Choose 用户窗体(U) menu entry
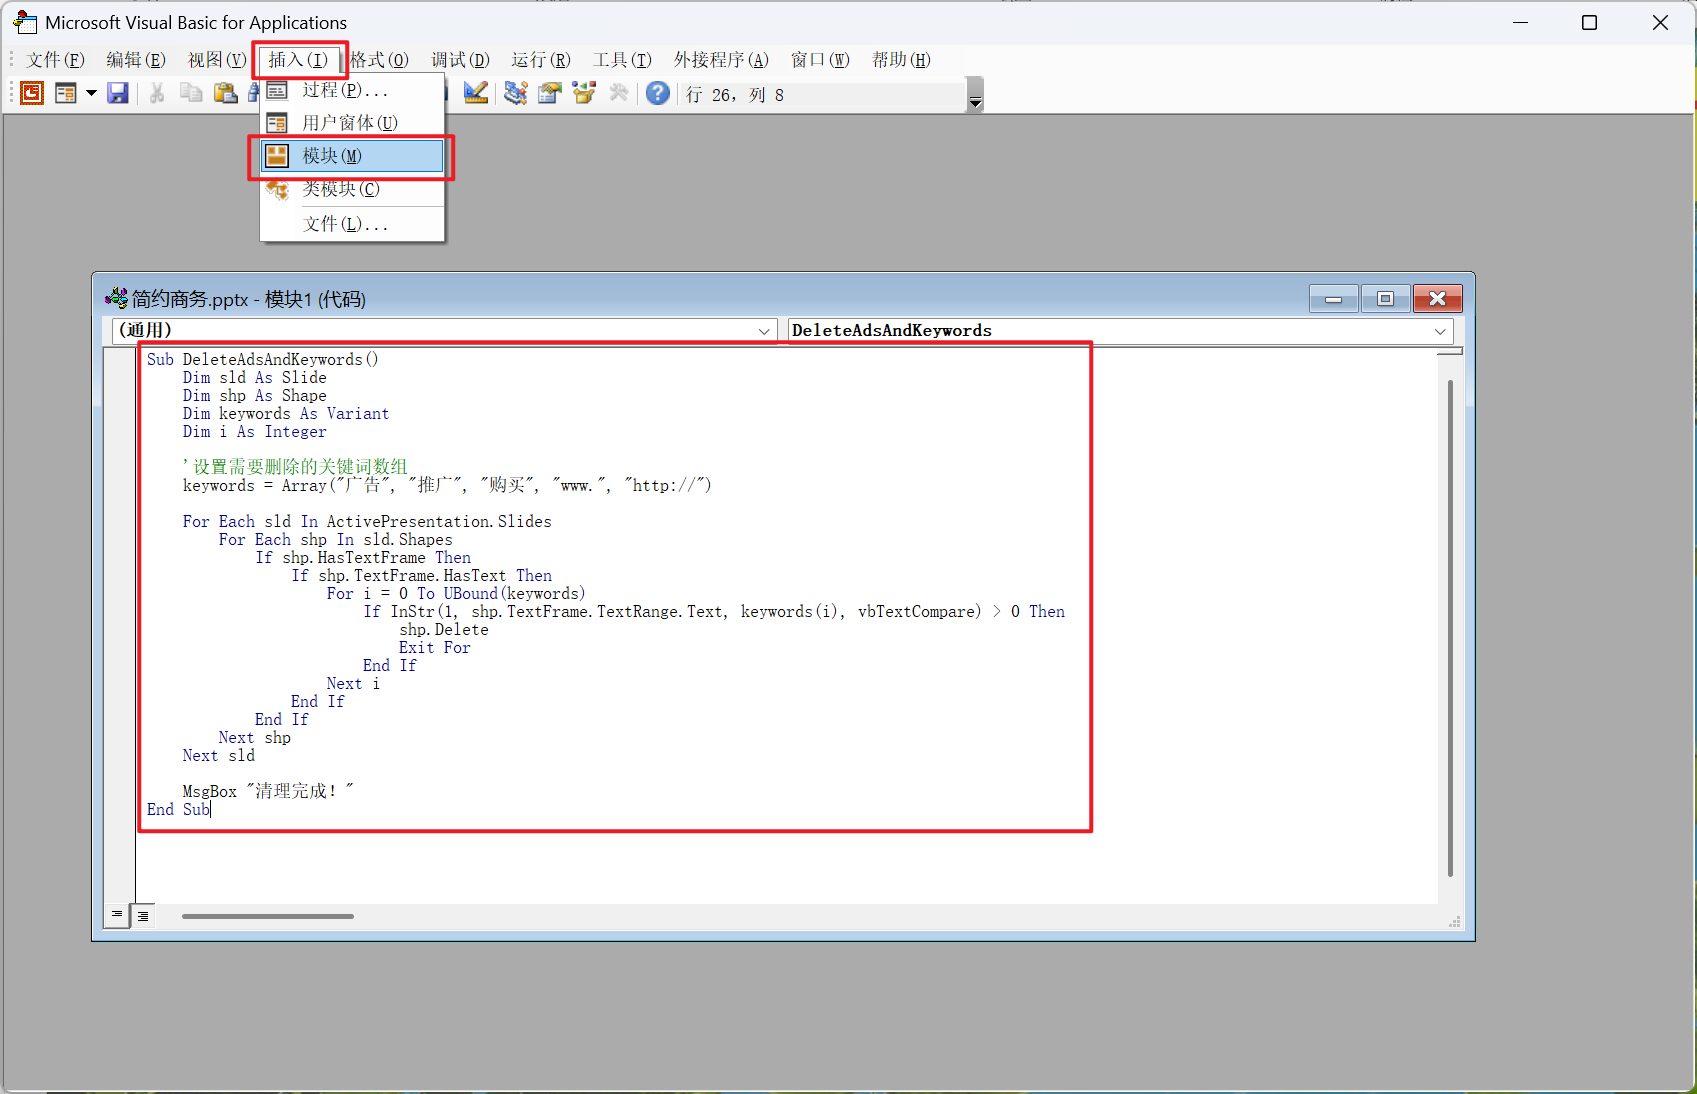The width and height of the screenshot is (1697, 1094). tap(350, 123)
